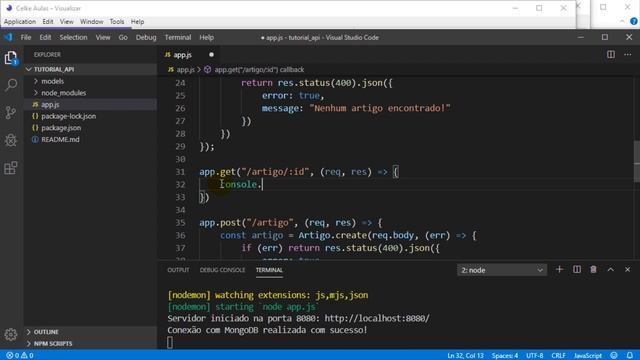The height and width of the screenshot is (360, 640).
Task: Click the http://localhost:8080/ link in terminal
Action: click(x=377, y=318)
